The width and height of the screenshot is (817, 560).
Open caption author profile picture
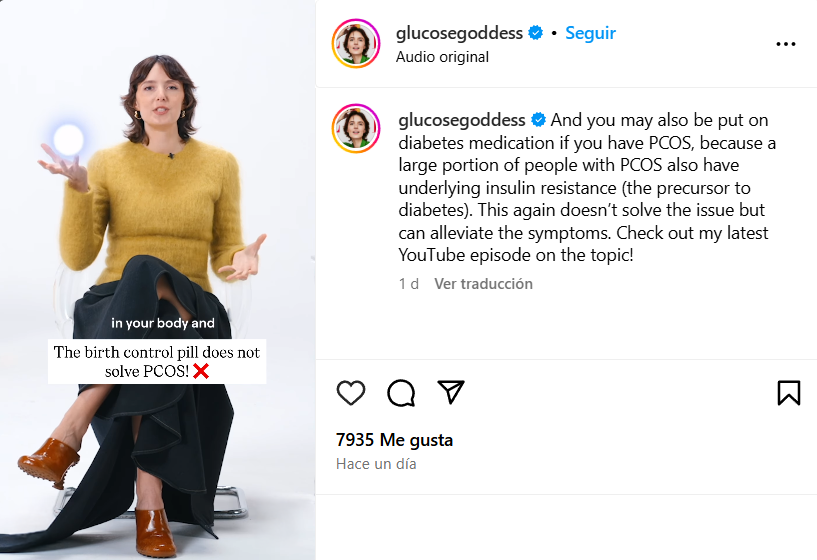point(356,128)
